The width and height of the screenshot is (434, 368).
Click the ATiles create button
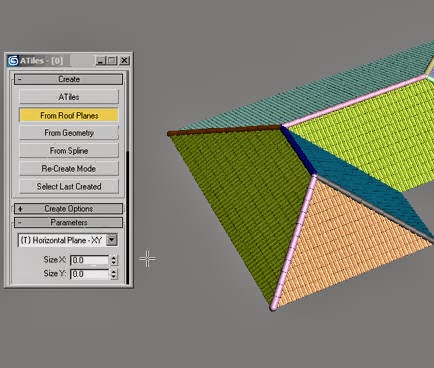[69, 97]
